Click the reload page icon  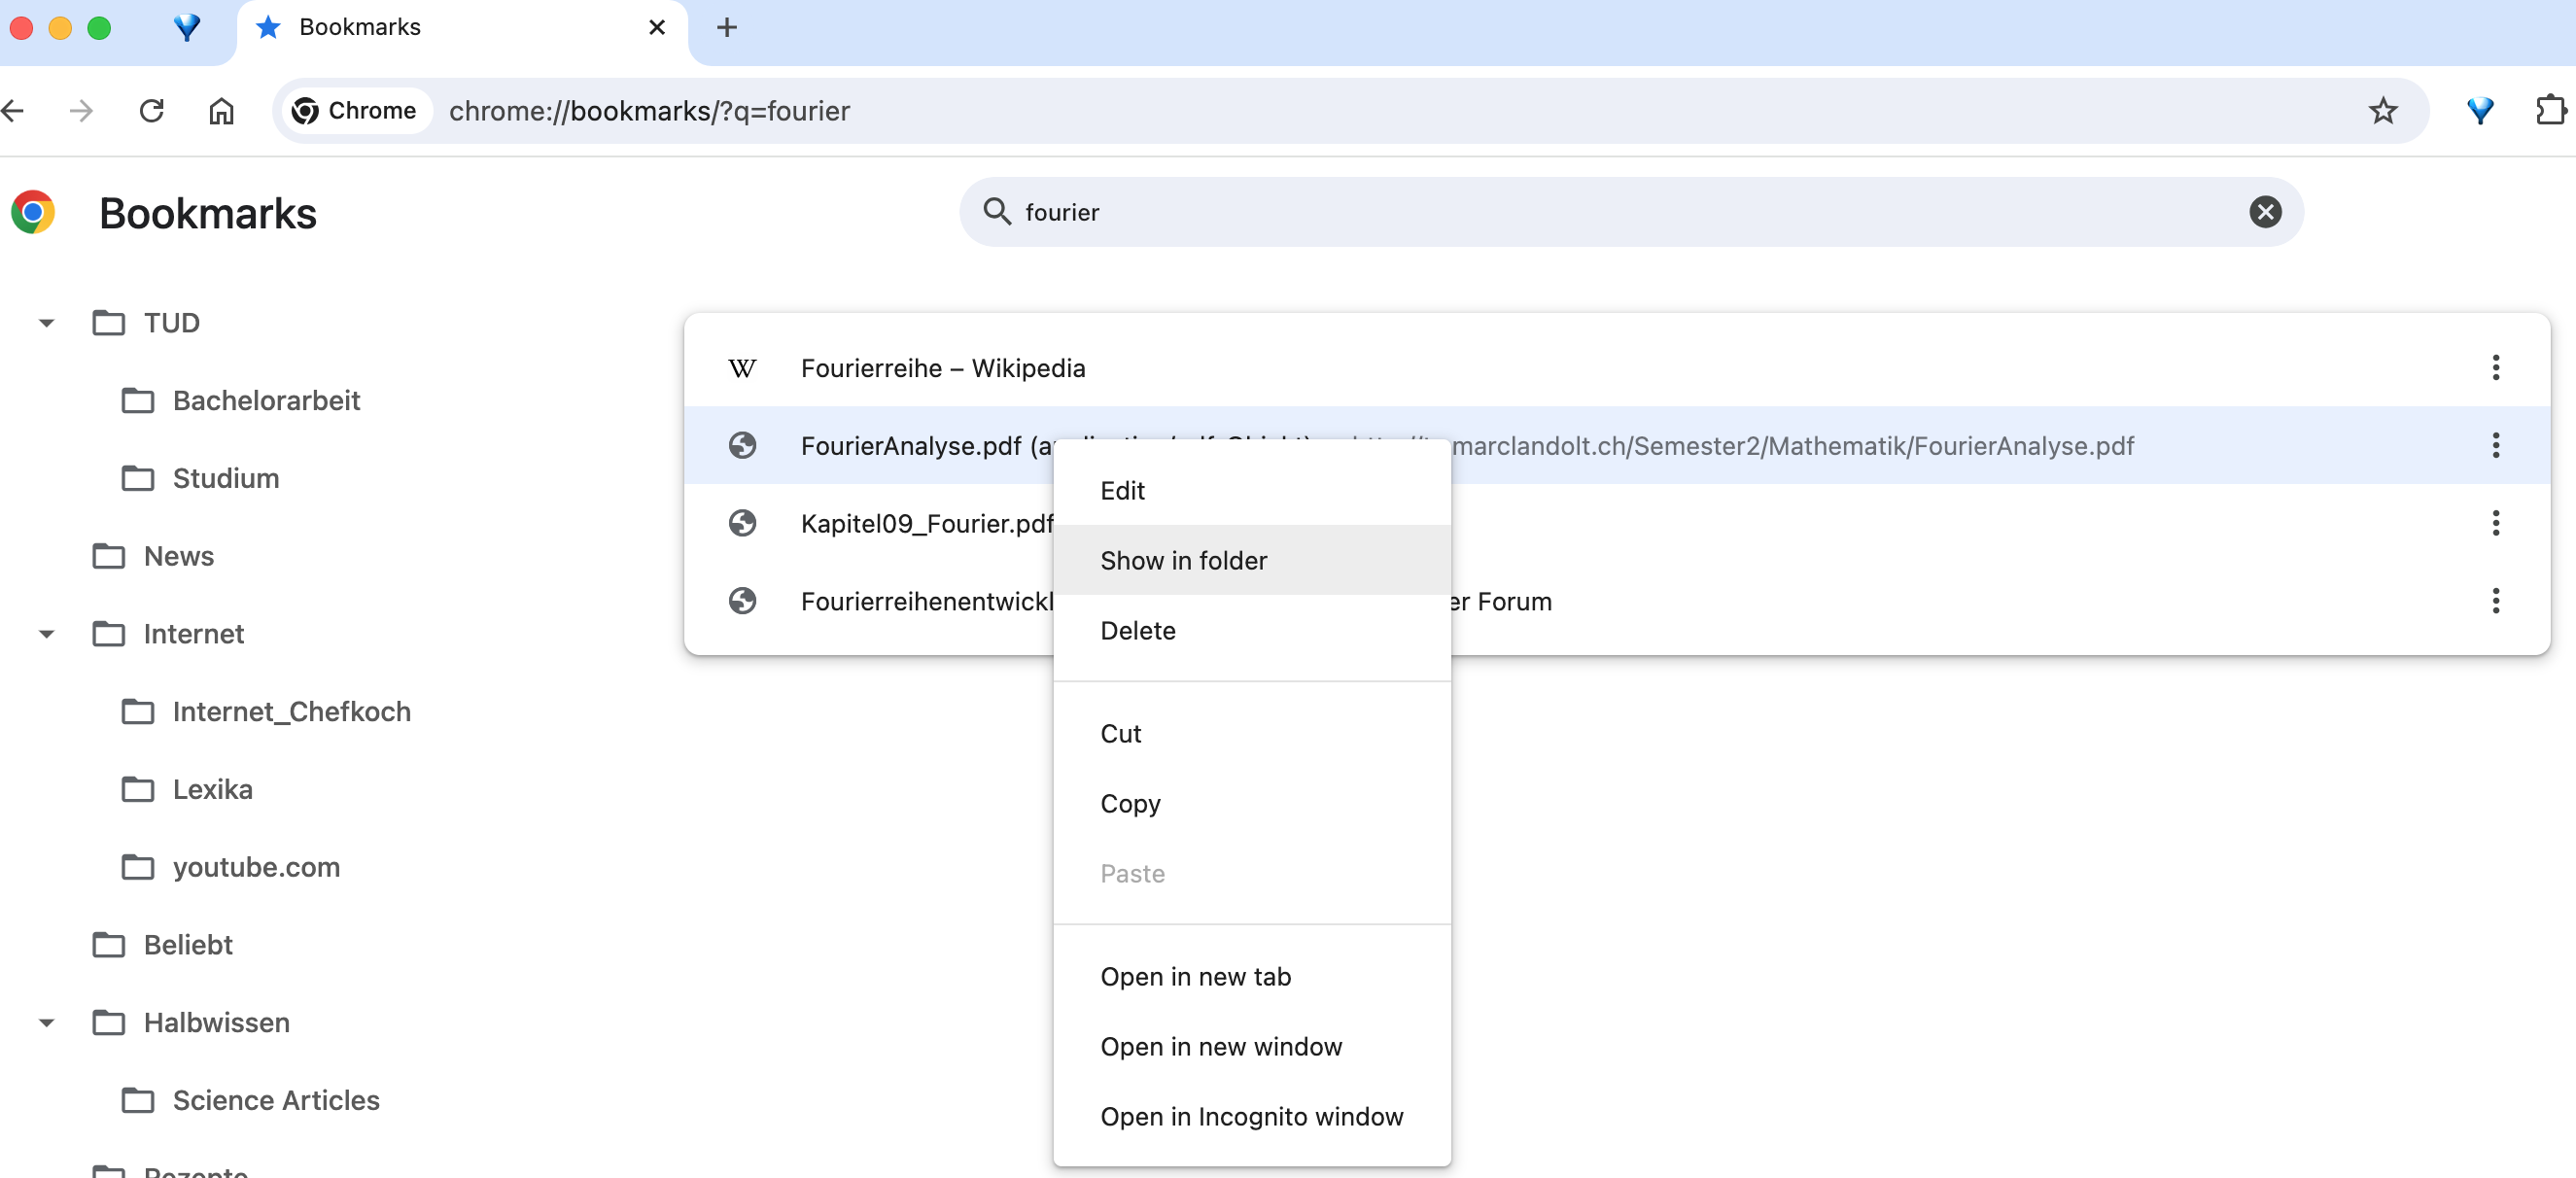[151, 111]
